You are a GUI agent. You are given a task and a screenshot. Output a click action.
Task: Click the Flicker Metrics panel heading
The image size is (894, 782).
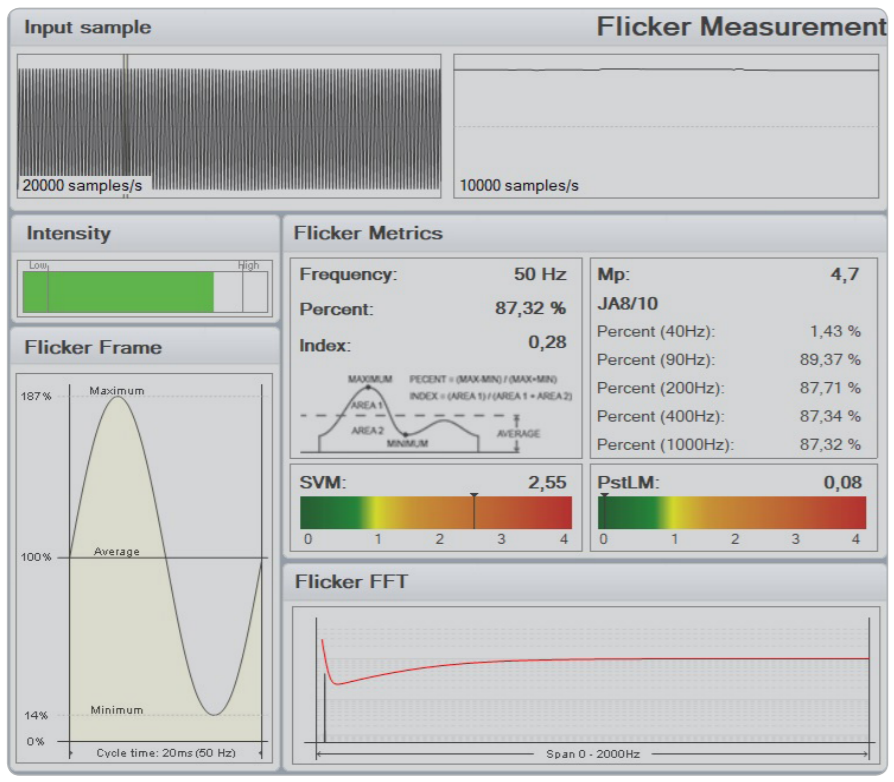[368, 233]
